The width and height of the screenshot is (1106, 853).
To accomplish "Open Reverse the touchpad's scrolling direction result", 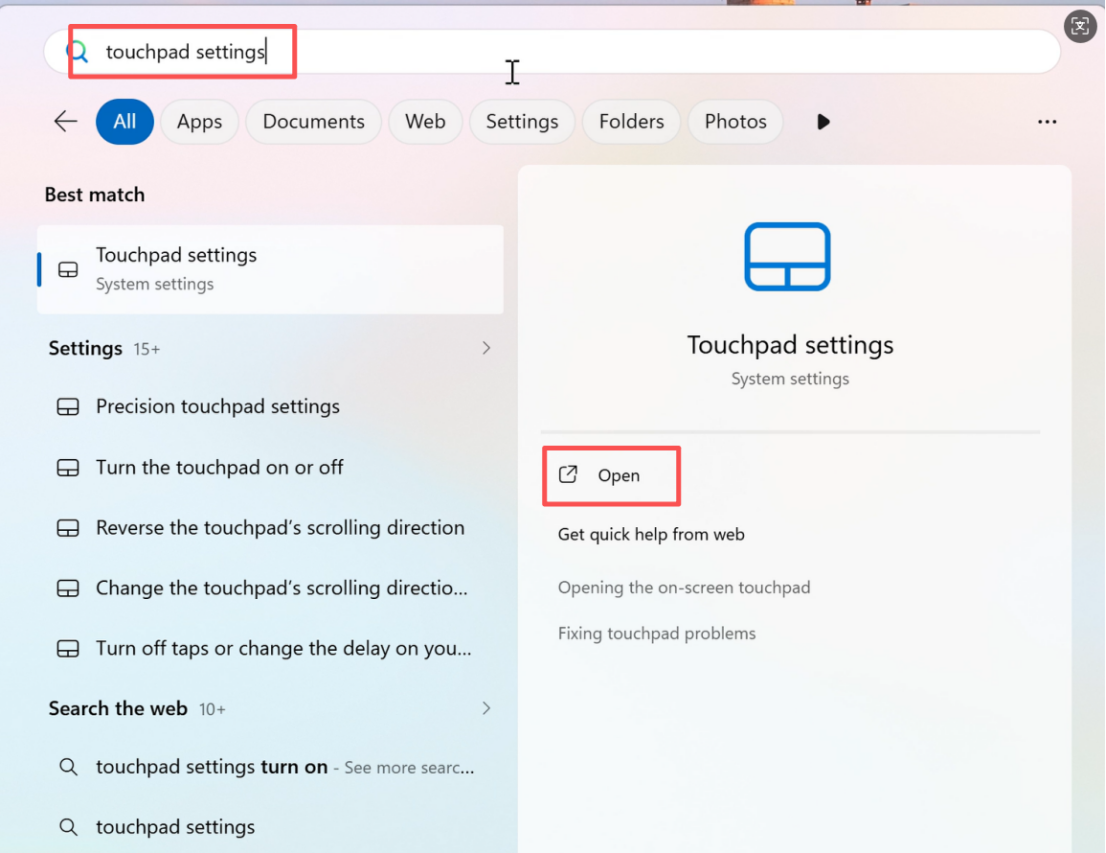I will click(279, 527).
